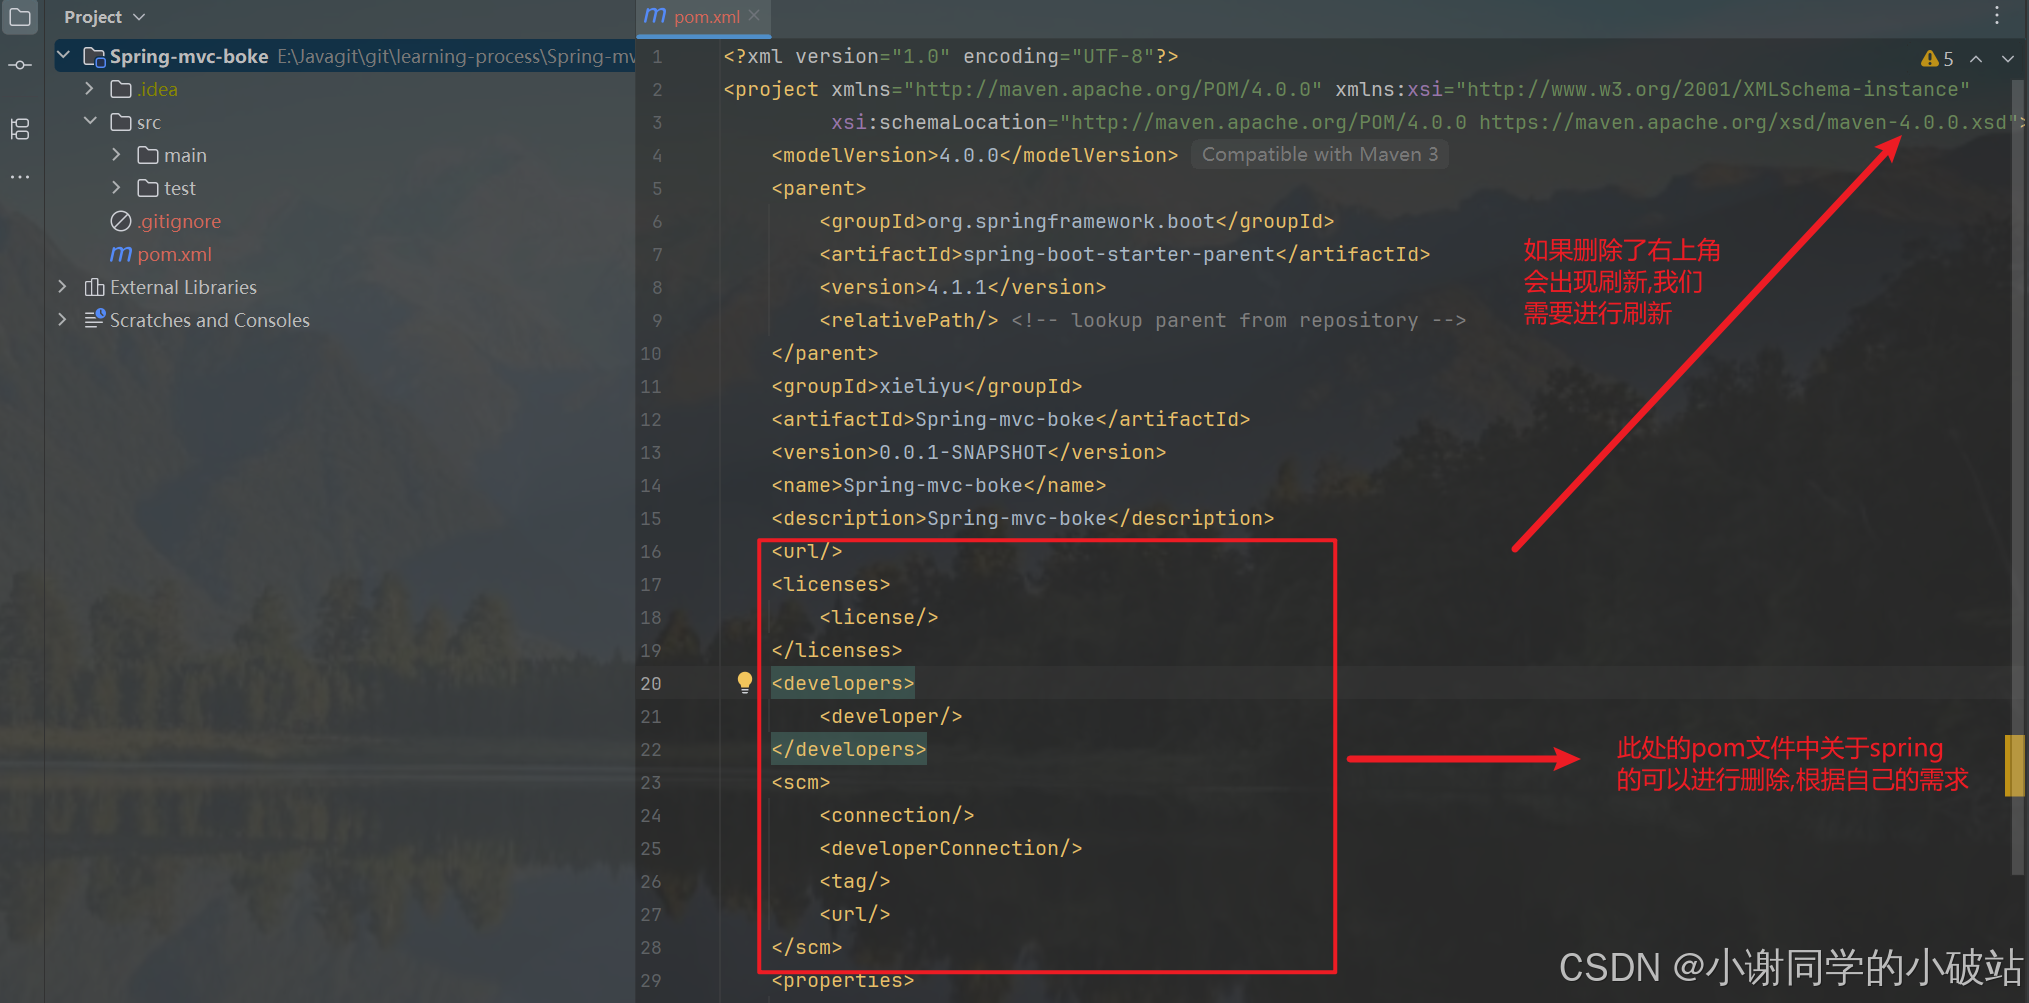Screen dimensions: 2029x1003
Task: Open the Project view dropdown
Action: pos(104,17)
